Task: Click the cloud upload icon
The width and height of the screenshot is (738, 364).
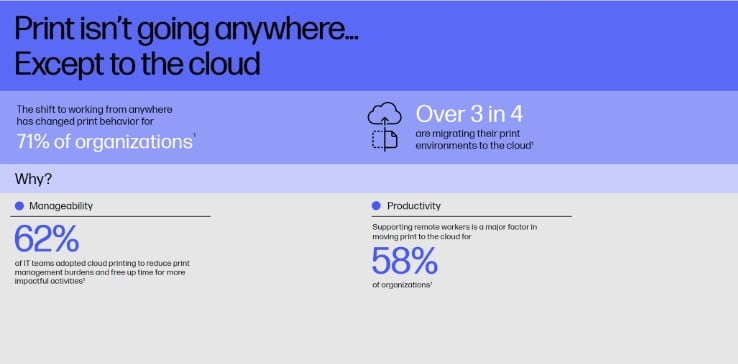Action: (x=385, y=115)
